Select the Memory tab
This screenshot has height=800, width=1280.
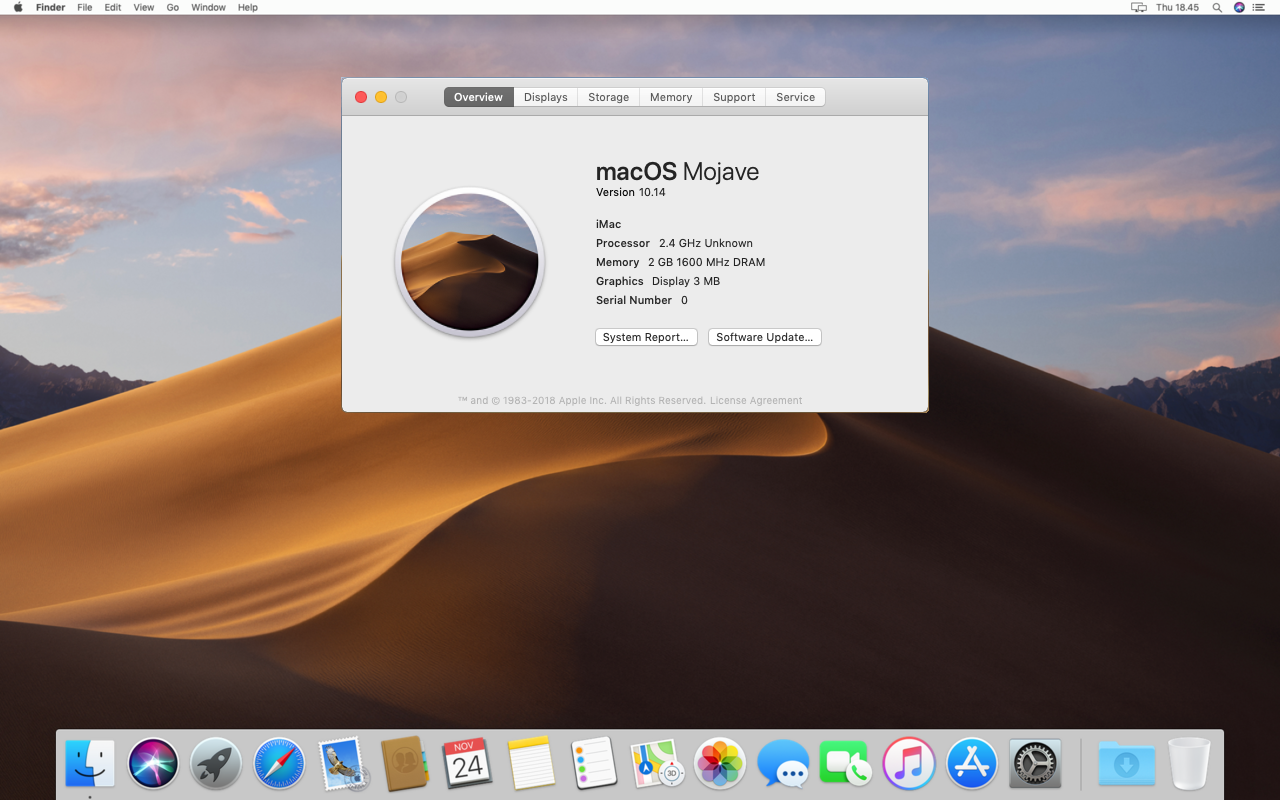point(670,96)
